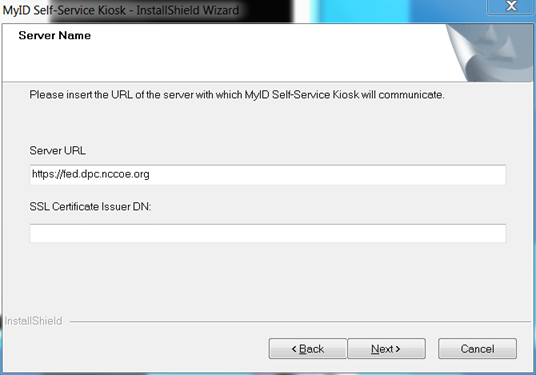Click the white header panel below Server Name
536x375 pixels.
point(222,62)
